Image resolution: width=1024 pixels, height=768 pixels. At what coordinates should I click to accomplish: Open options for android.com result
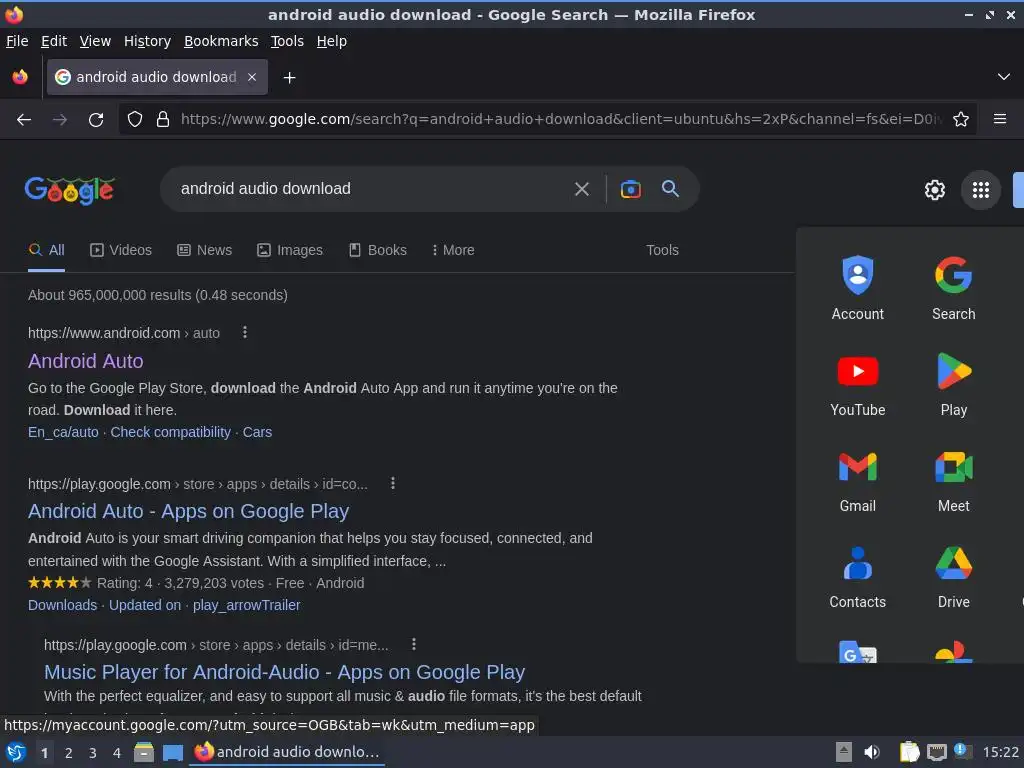[245, 332]
